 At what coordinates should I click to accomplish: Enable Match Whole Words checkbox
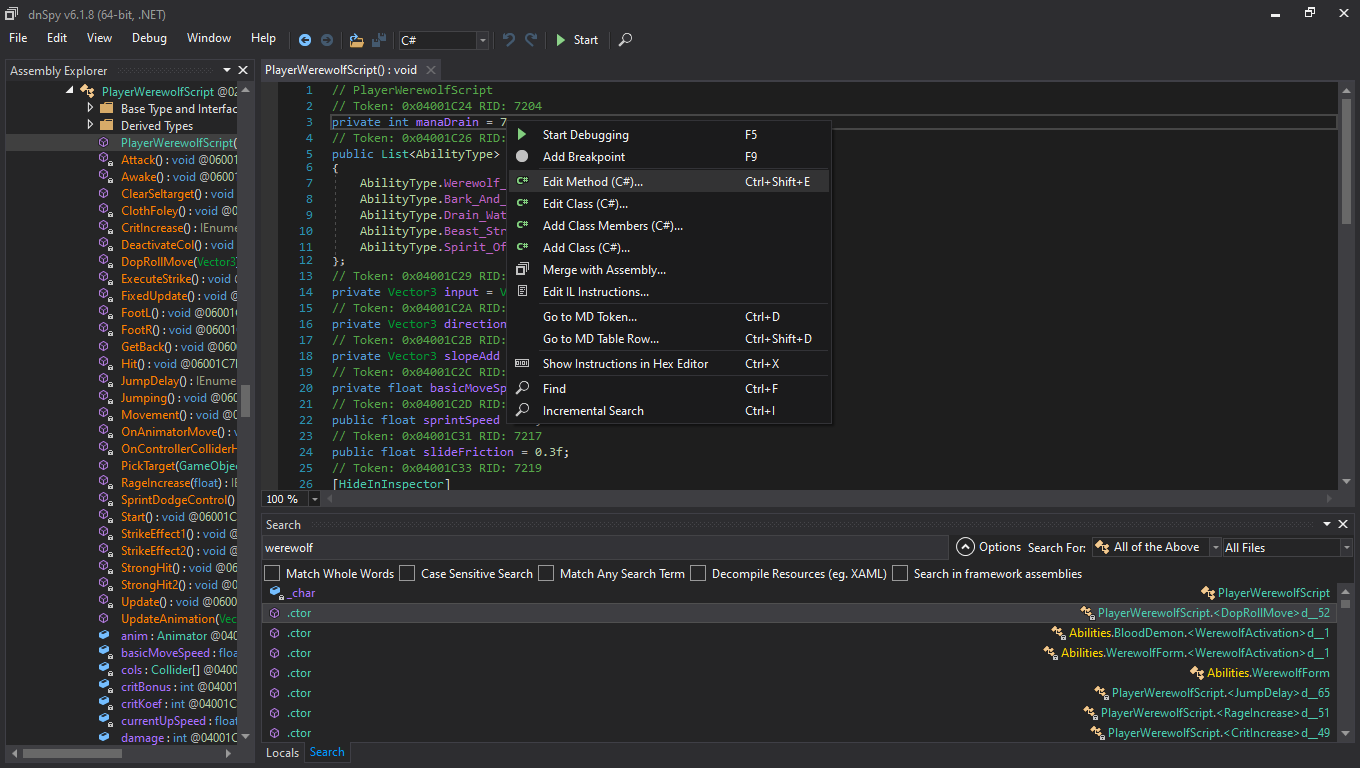(x=272, y=573)
